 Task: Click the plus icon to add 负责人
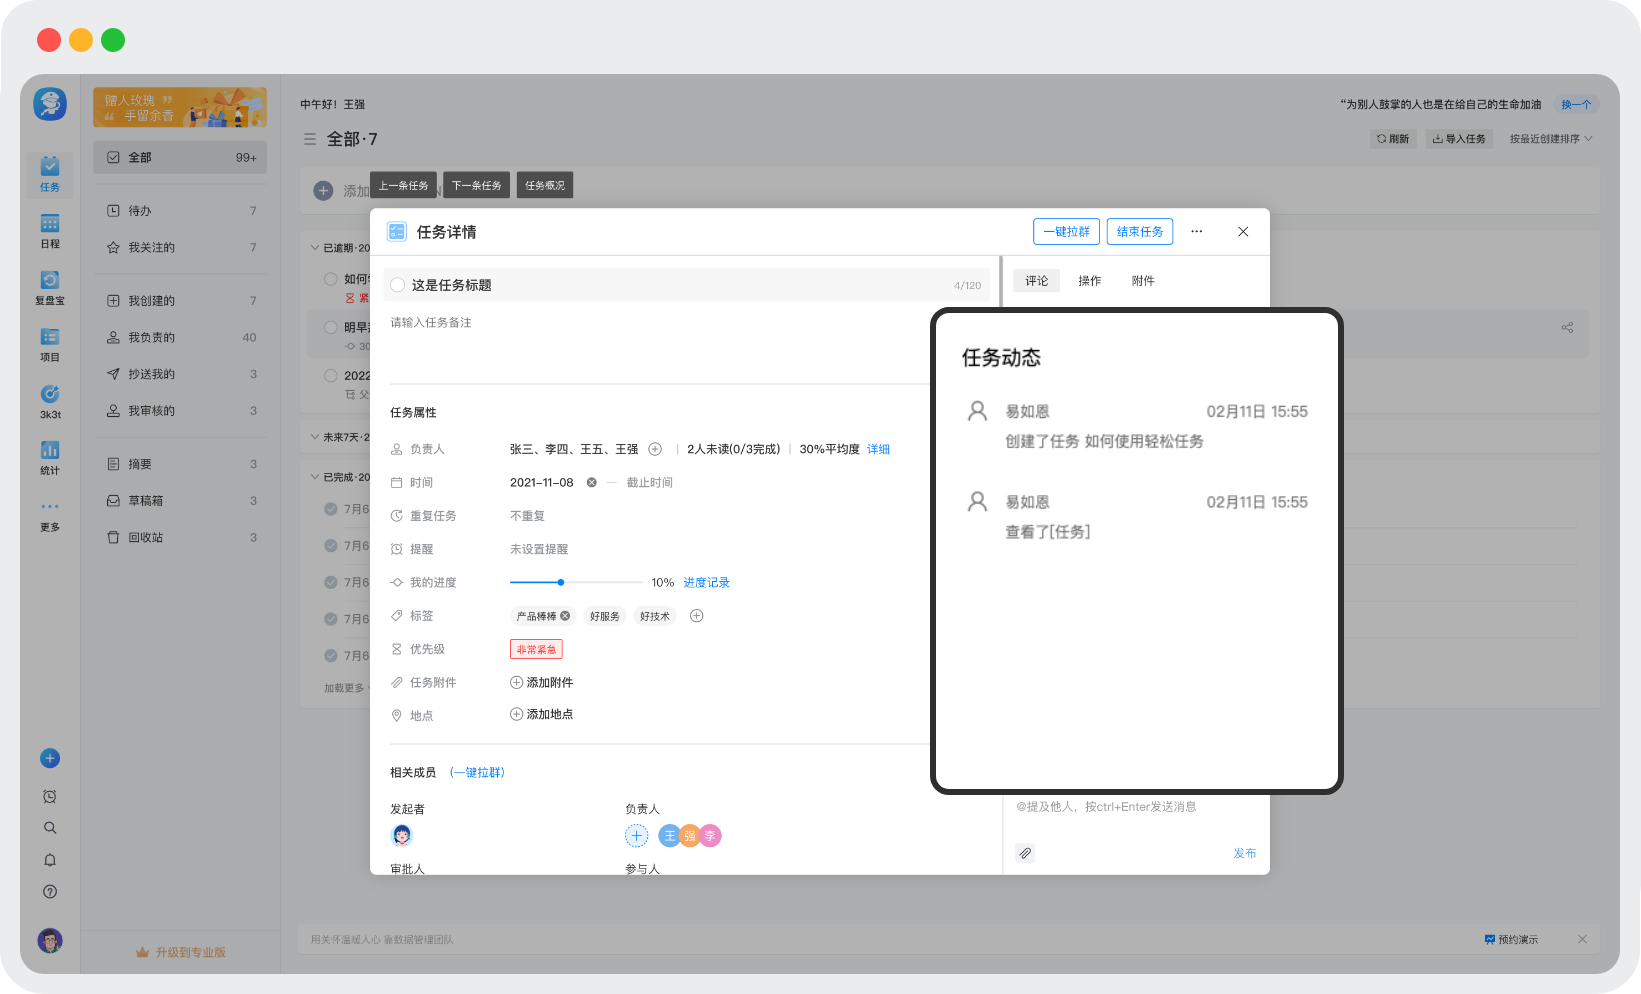pyautogui.click(x=655, y=449)
